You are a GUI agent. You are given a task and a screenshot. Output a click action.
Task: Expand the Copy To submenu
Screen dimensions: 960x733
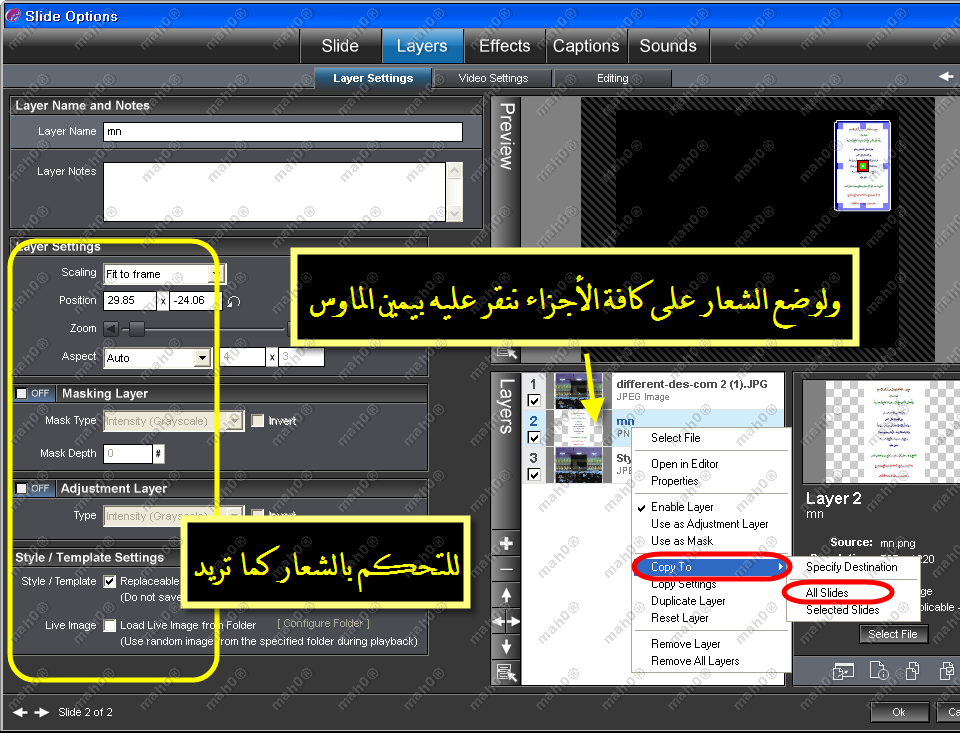coord(710,567)
